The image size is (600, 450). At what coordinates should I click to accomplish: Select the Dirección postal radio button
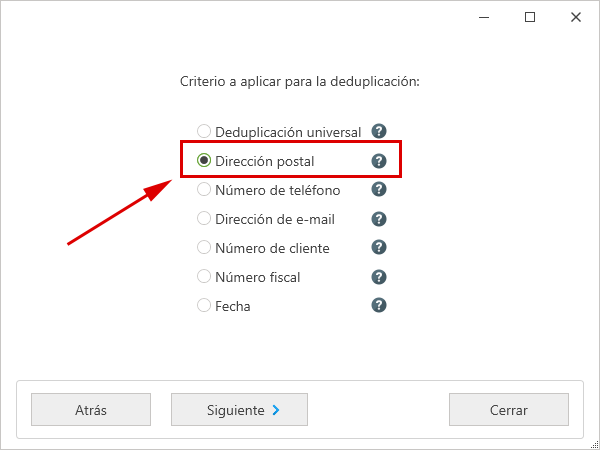tap(204, 161)
